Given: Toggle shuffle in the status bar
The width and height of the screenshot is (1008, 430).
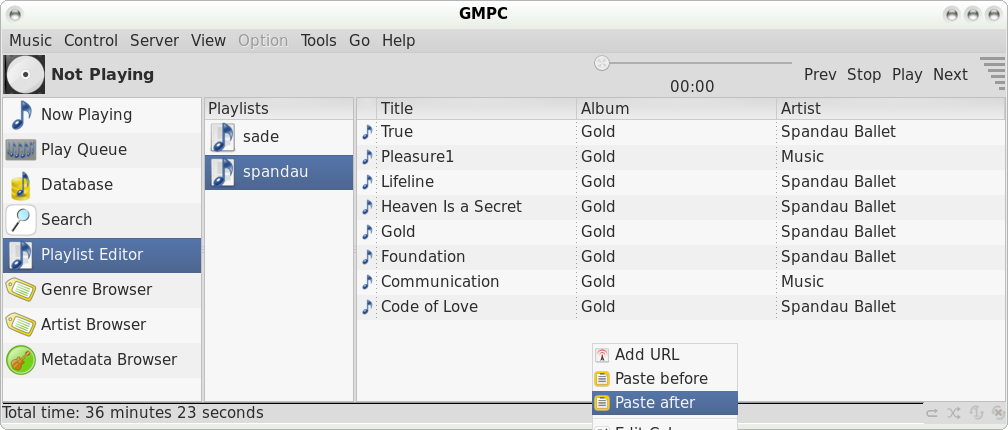Looking at the screenshot, I should [x=954, y=412].
